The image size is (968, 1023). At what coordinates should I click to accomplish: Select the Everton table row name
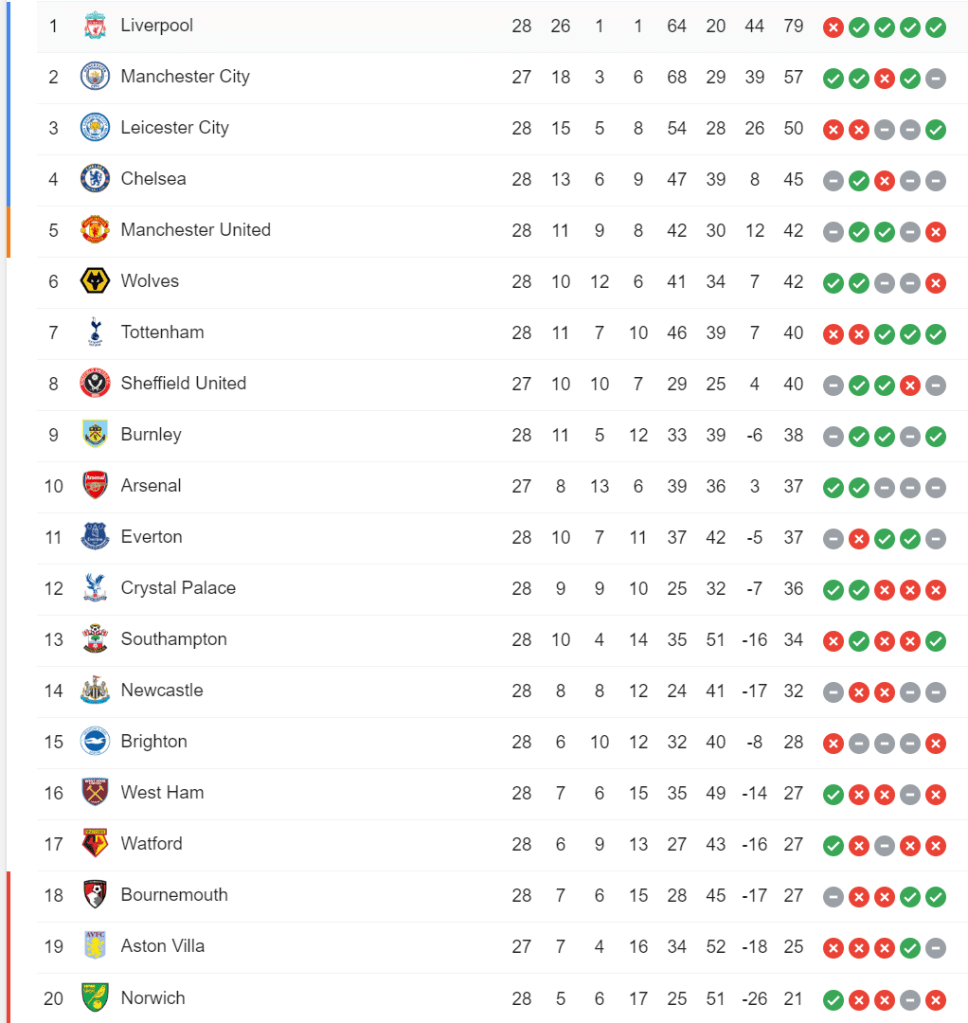pos(151,537)
